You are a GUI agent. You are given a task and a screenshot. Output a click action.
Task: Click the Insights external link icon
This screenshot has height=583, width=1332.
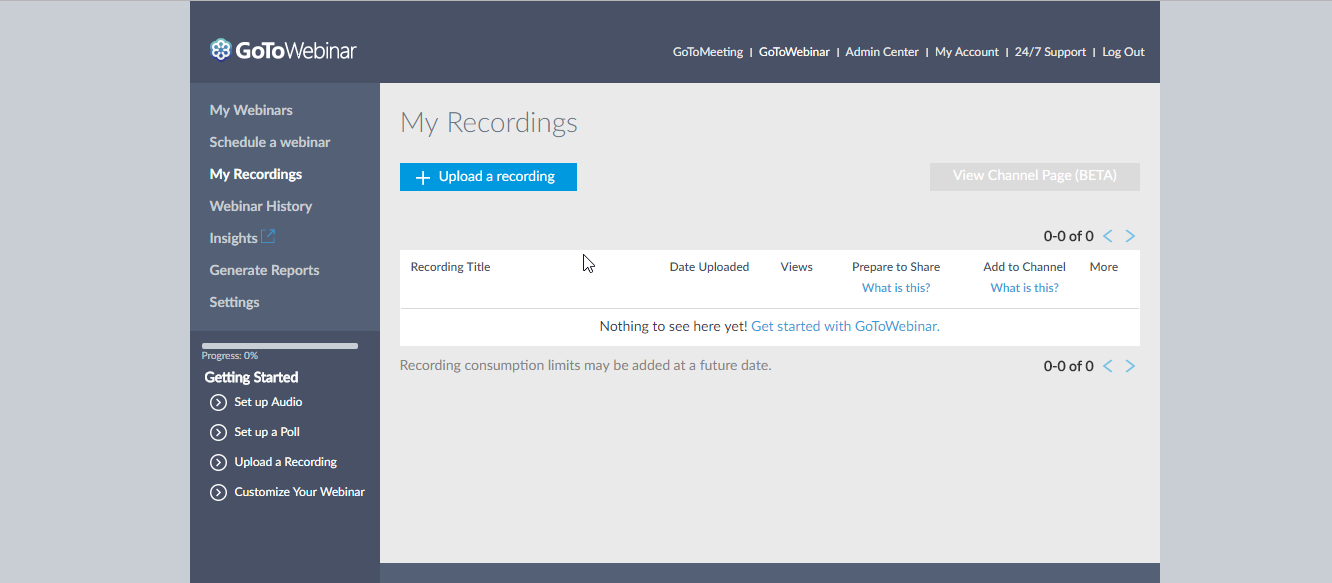(268, 237)
